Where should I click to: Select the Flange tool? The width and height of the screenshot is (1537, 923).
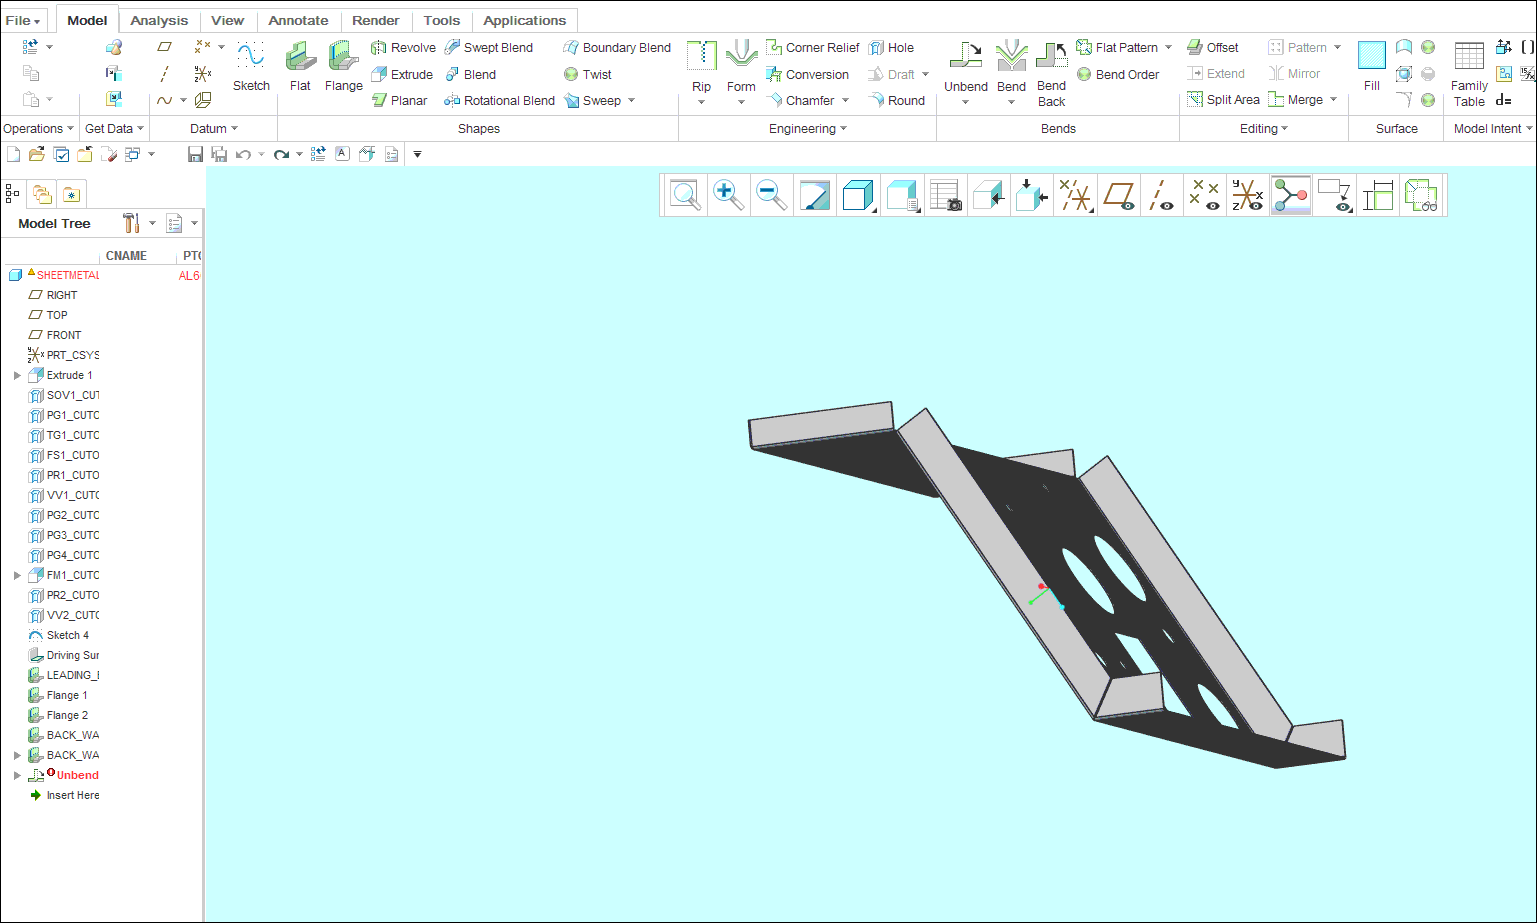tap(343, 67)
